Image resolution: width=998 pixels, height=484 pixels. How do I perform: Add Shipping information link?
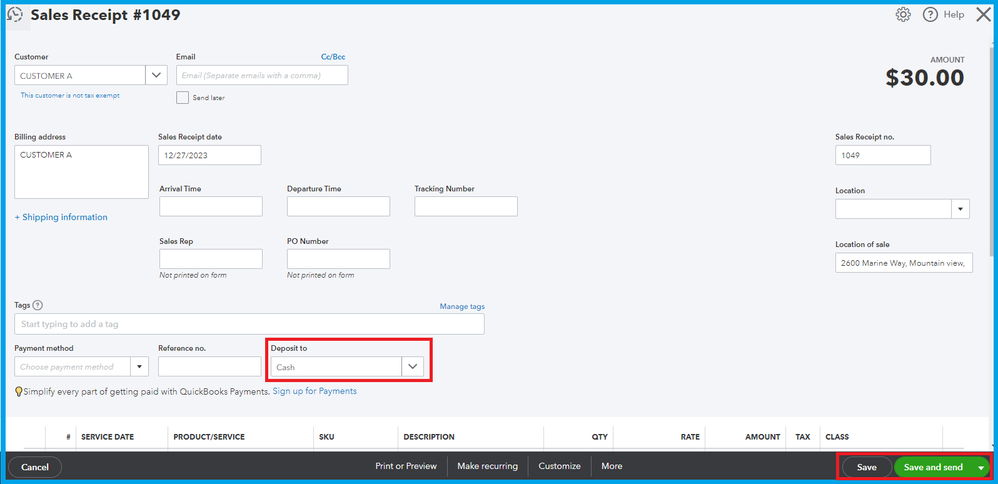61,217
